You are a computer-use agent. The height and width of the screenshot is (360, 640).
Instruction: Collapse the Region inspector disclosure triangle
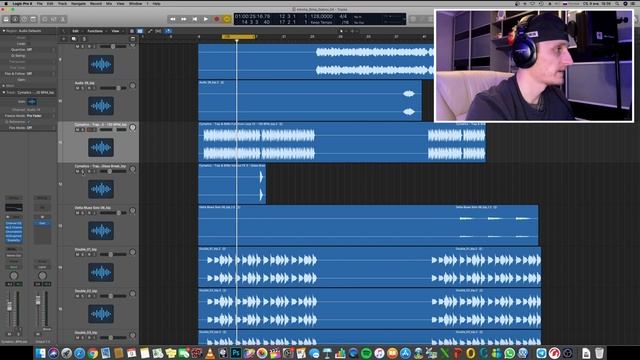click(4, 31)
